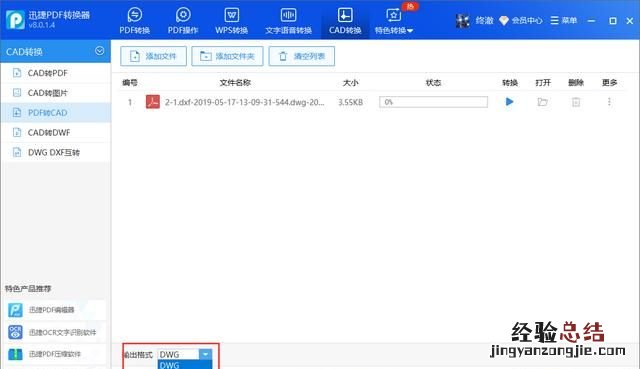This screenshot has height=369, width=640.
Task: Select DWG DXF互转 in sidebar
Action: (x=56, y=152)
